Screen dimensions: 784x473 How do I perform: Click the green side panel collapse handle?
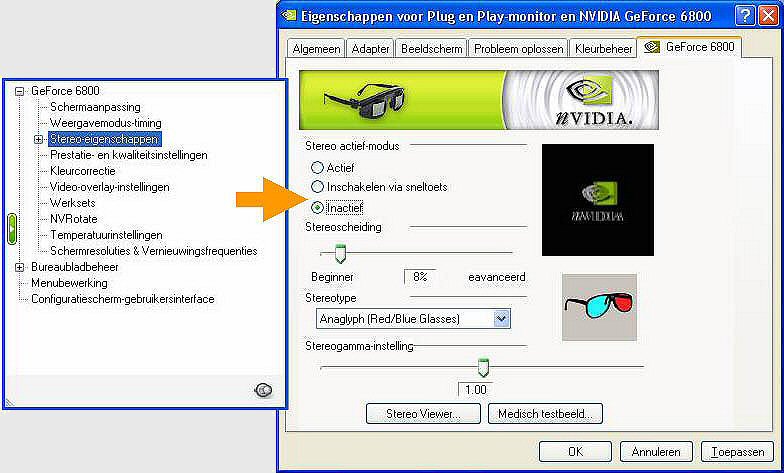tap(12, 228)
